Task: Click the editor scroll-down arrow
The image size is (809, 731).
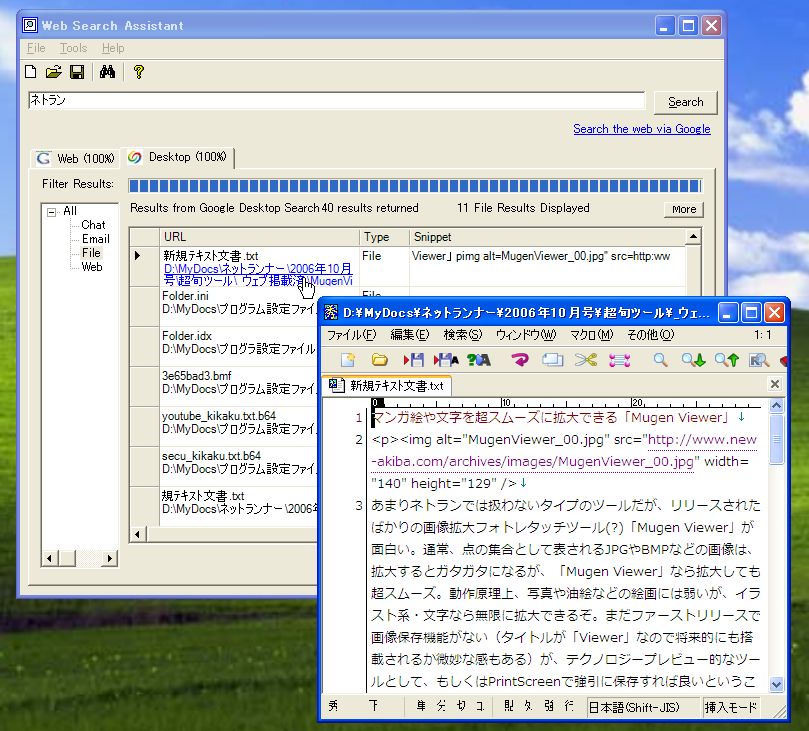Action: [776, 685]
